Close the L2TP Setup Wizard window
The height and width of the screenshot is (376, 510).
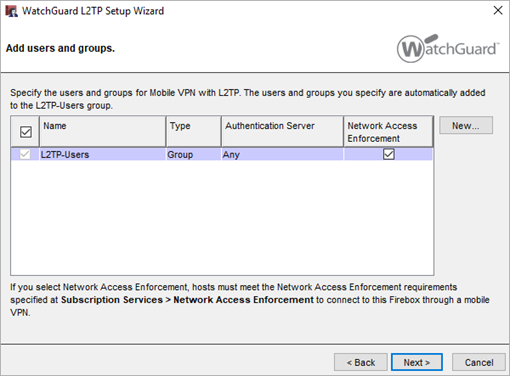pos(498,11)
